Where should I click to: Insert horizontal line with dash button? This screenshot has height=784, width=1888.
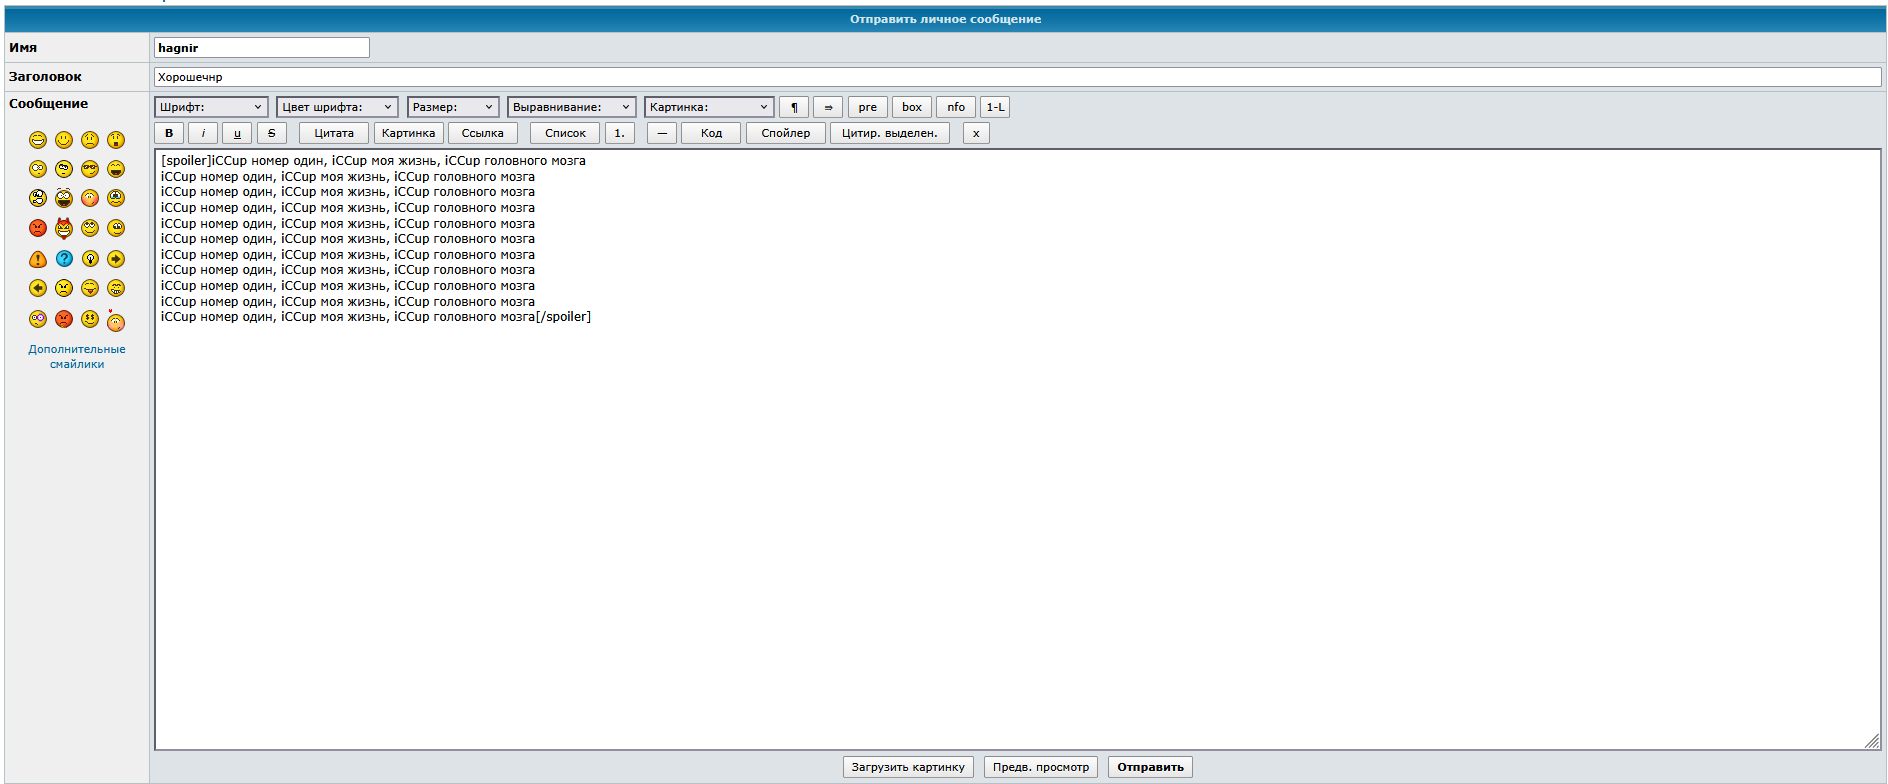point(662,133)
